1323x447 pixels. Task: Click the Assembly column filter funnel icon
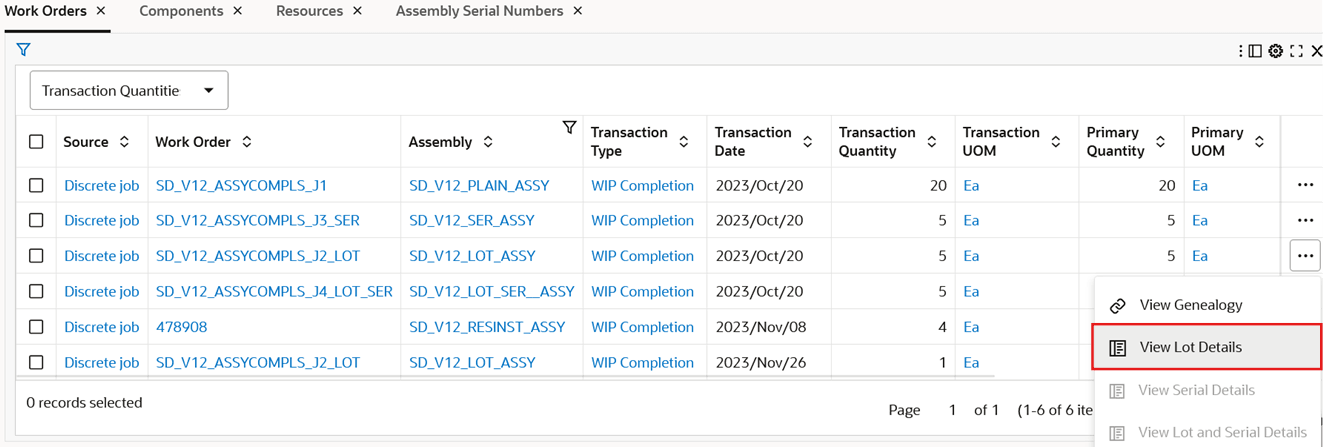pyautogui.click(x=569, y=127)
